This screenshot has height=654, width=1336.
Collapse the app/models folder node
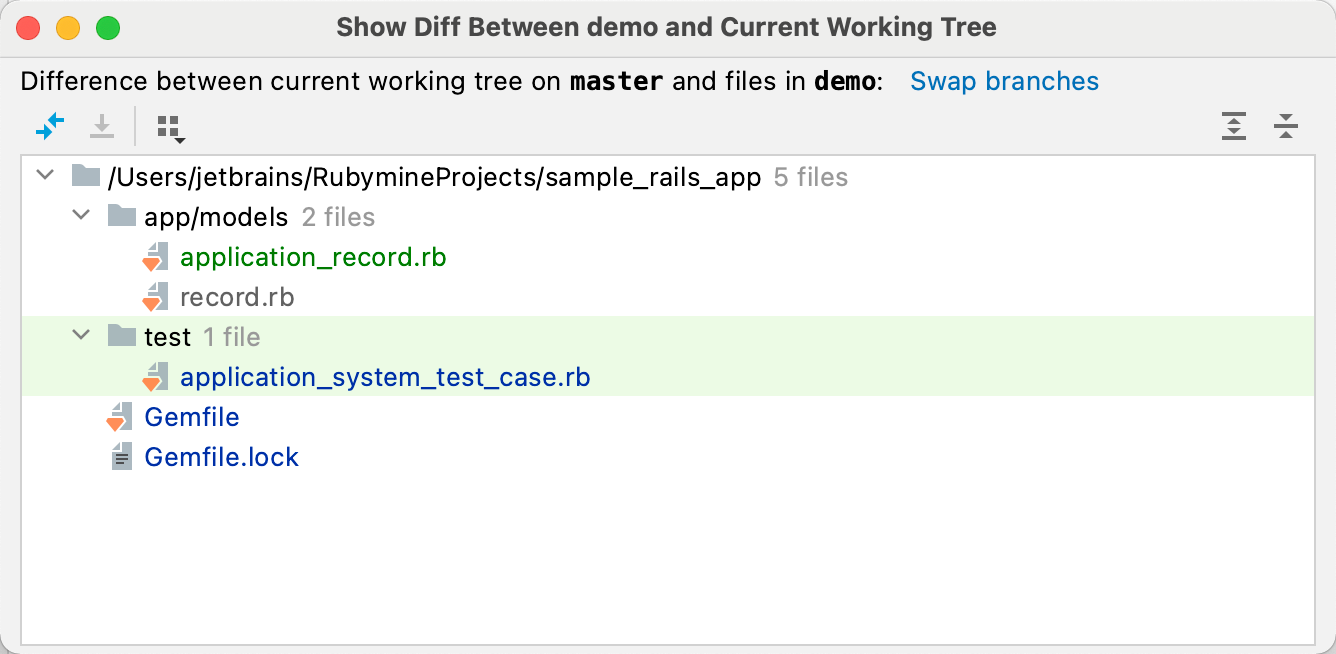point(81,215)
